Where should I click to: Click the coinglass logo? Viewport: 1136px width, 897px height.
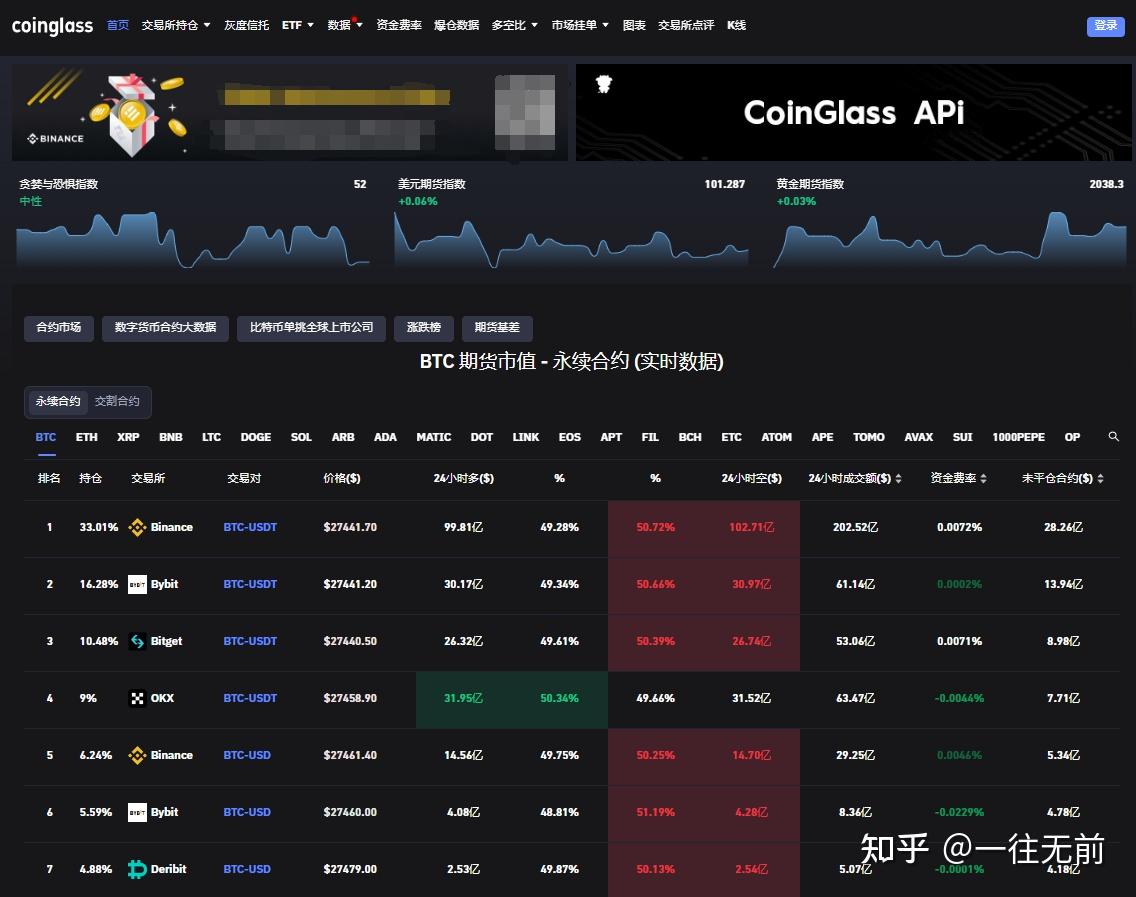click(x=52, y=26)
